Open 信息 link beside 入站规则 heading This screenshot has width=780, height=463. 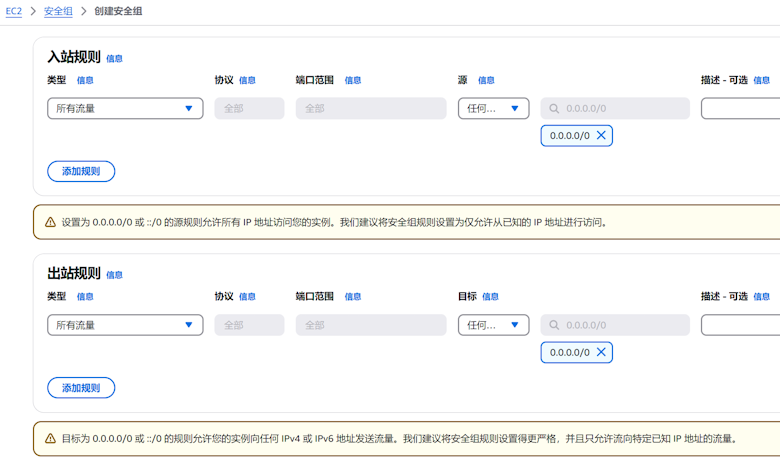click(x=115, y=59)
